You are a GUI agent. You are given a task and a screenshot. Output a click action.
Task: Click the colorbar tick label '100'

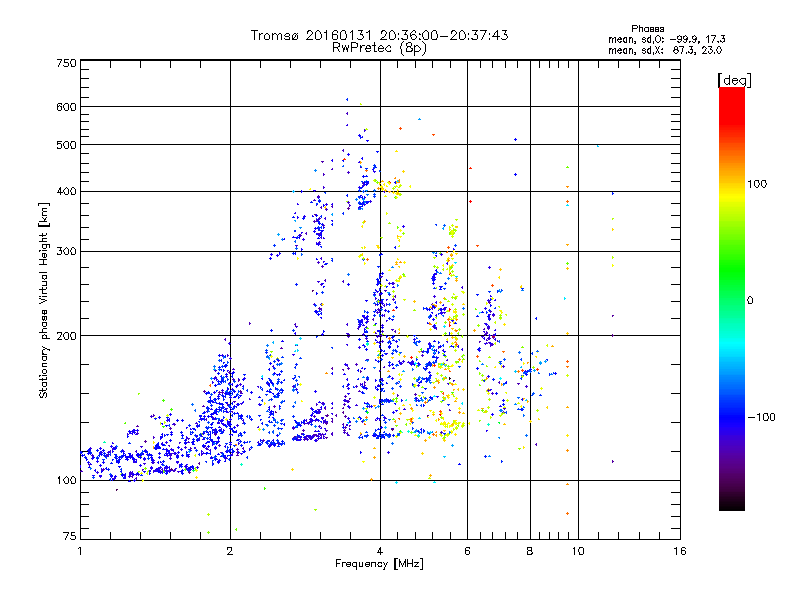pos(757,184)
